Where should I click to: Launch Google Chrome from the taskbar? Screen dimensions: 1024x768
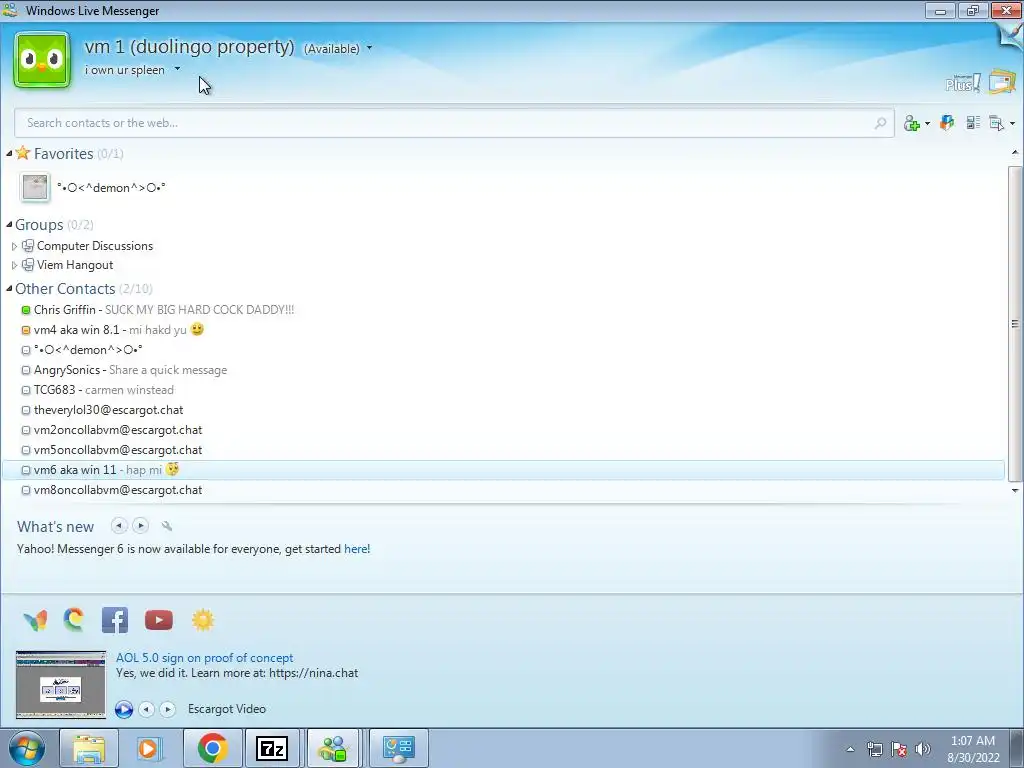(212, 748)
